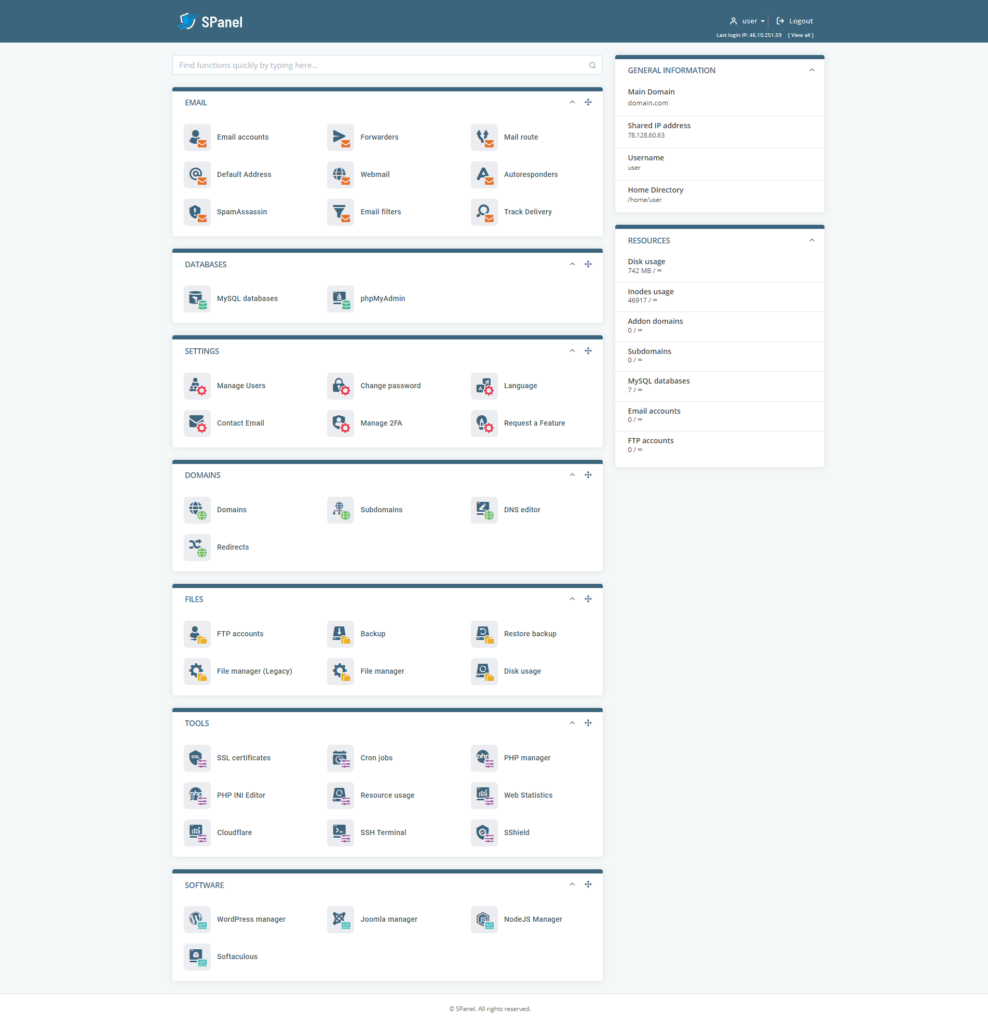Click the SPanel logo
The width and height of the screenshot is (988, 1024).
[x=209, y=20]
